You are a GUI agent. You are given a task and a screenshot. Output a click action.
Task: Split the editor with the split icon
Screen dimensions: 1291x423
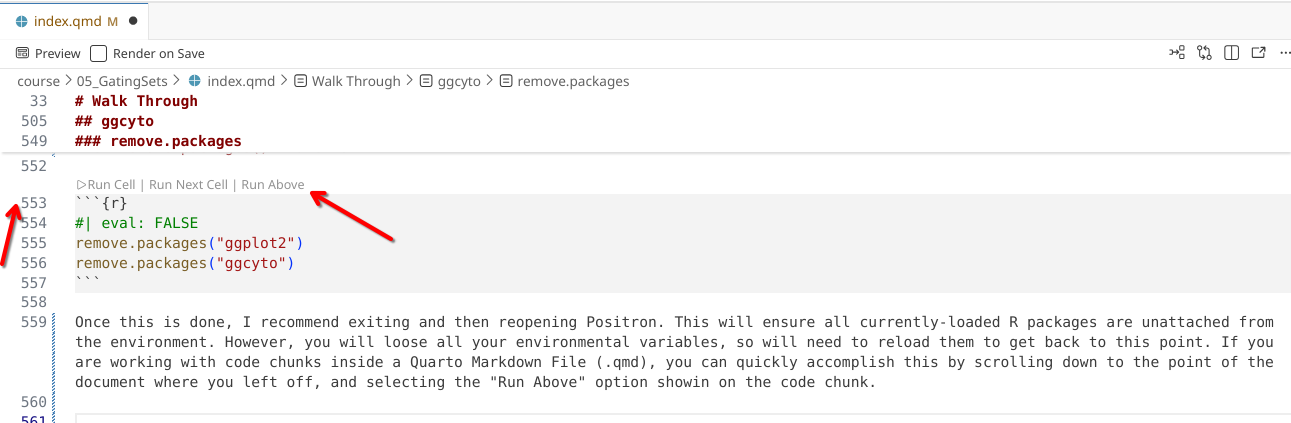[1232, 53]
